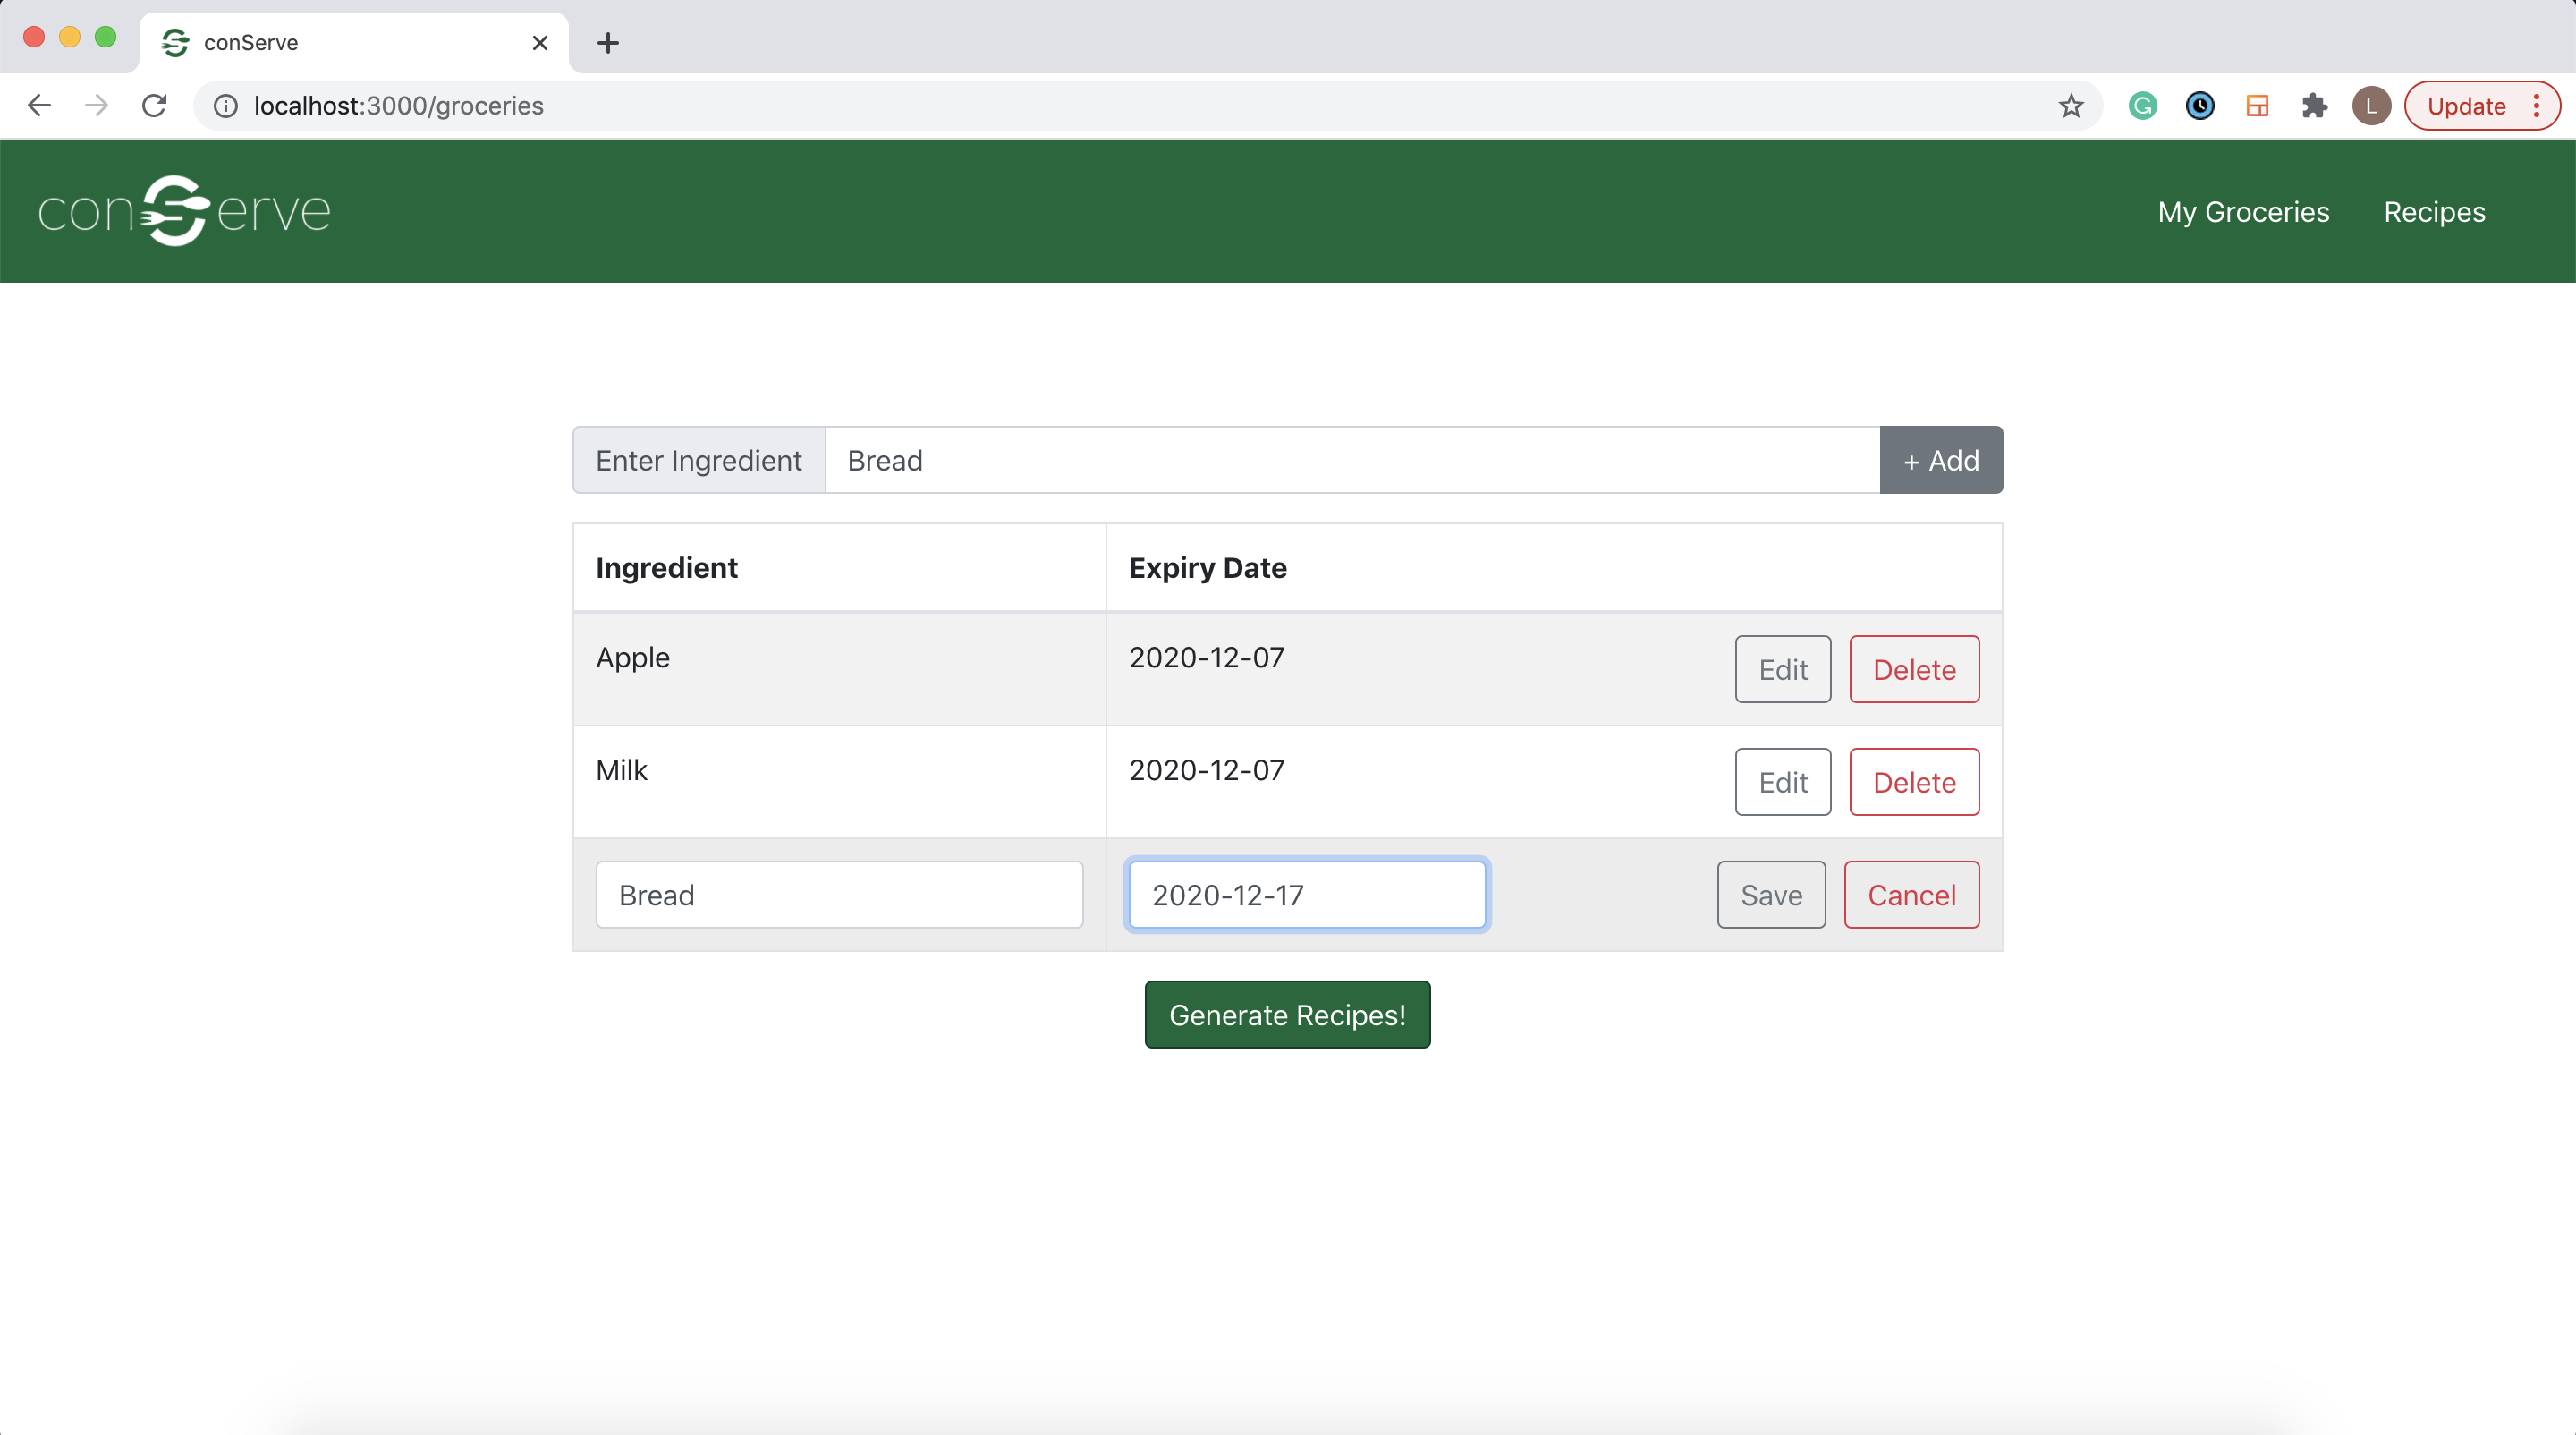The image size is (2576, 1435).
Task: Edit the Milk ingredient row
Action: coord(1782,782)
